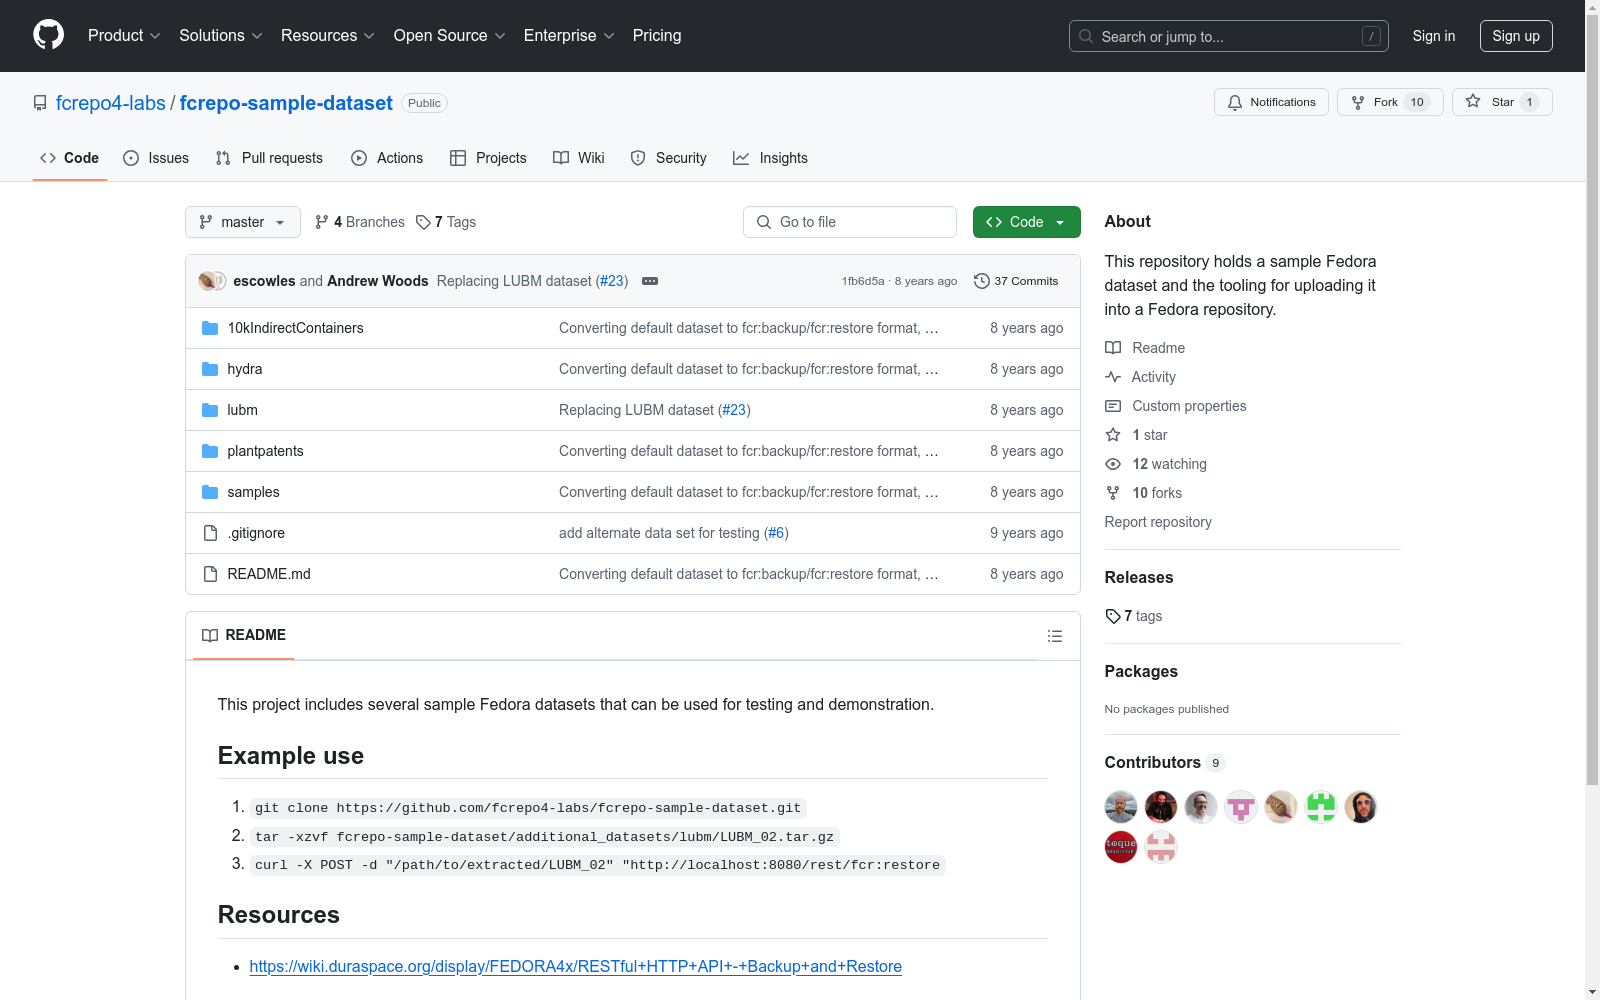Click the .gitignore file icon
This screenshot has width=1600, height=1000.
coord(210,533)
